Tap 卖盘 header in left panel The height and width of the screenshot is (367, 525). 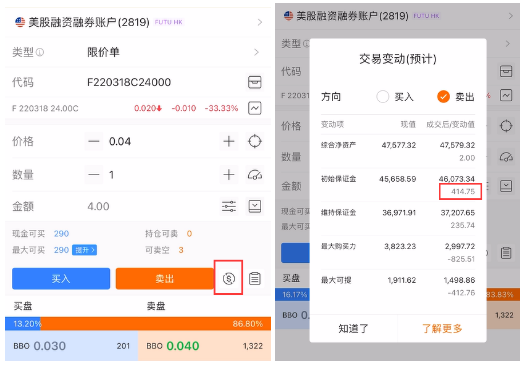pos(156,306)
